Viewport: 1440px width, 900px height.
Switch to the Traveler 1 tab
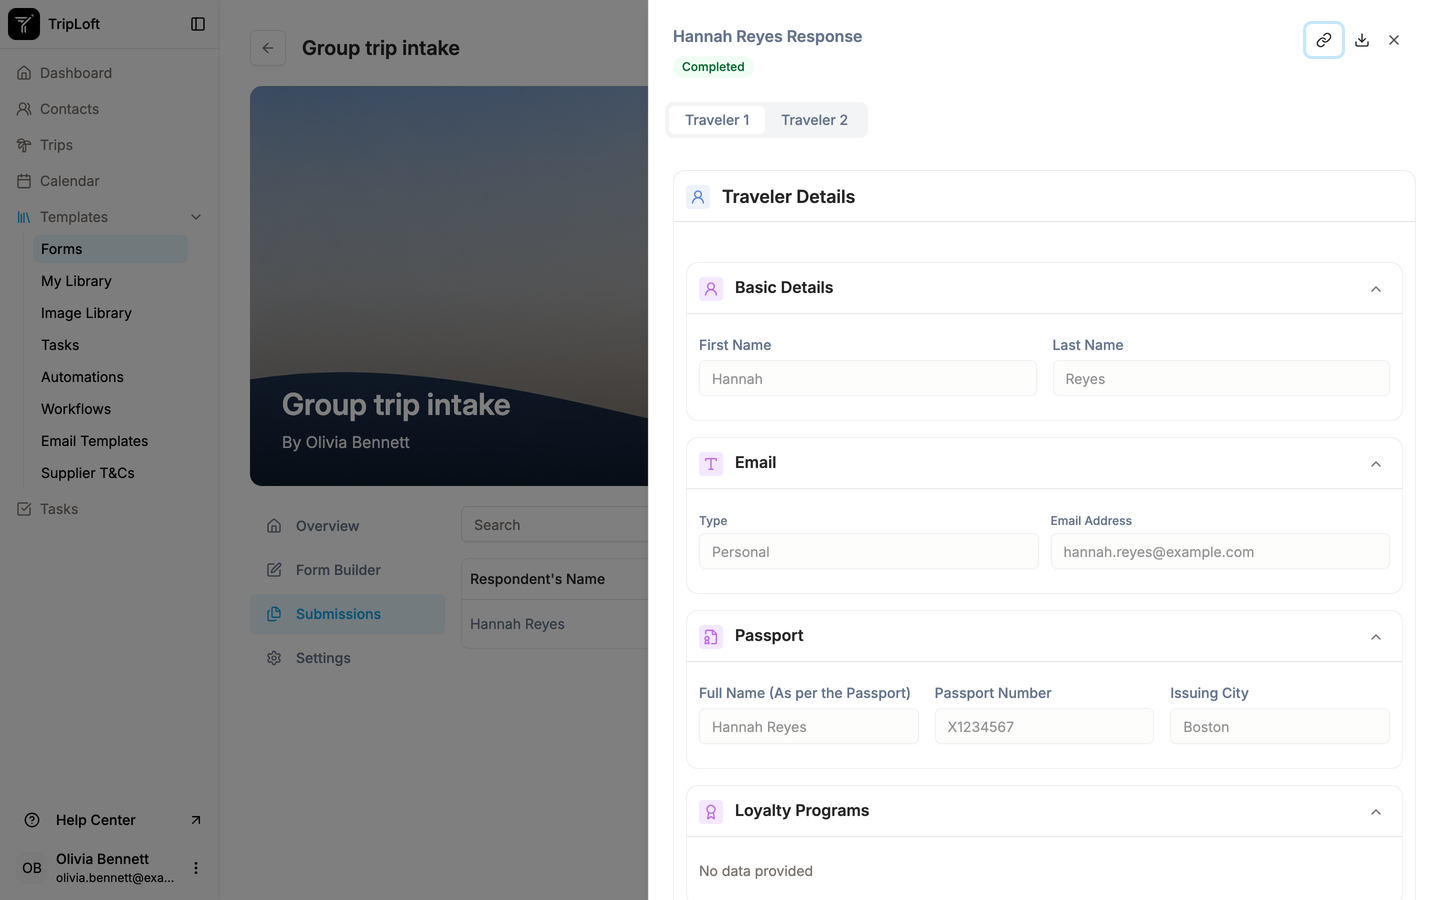coord(717,120)
